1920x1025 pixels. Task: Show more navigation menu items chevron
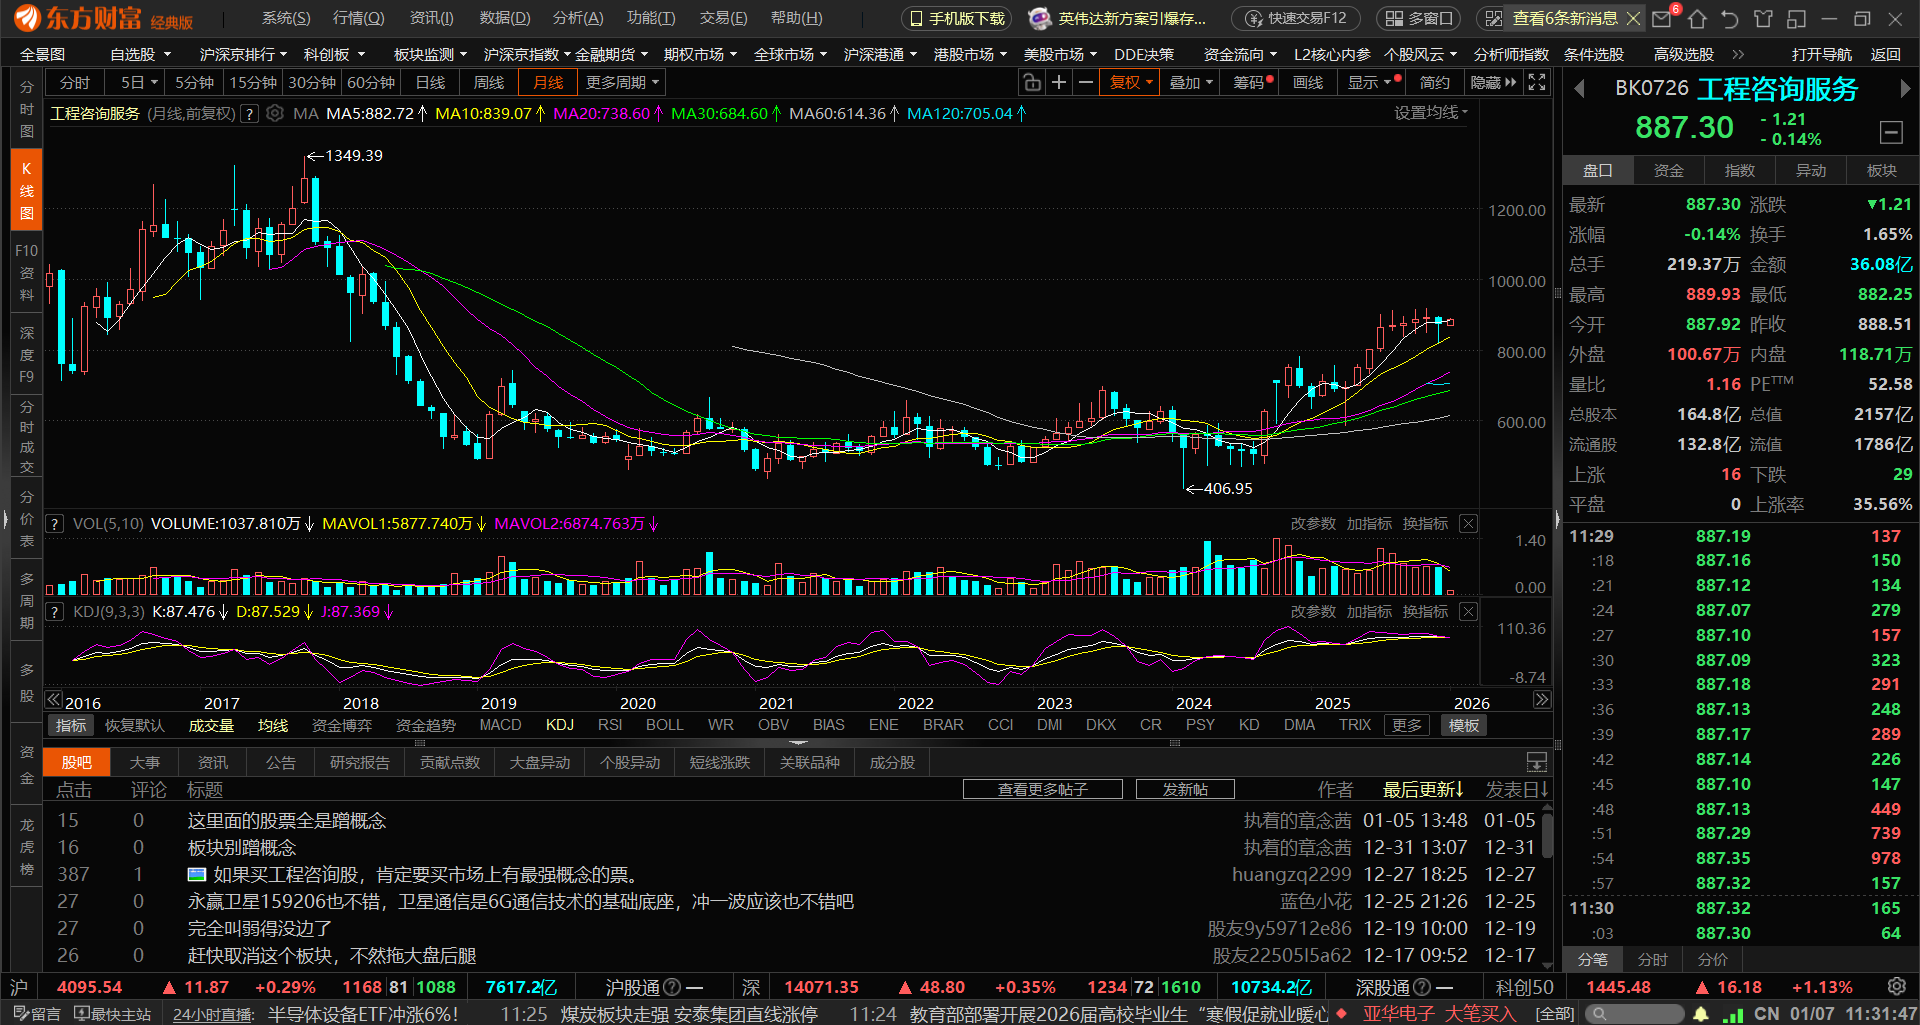click(x=1738, y=55)
